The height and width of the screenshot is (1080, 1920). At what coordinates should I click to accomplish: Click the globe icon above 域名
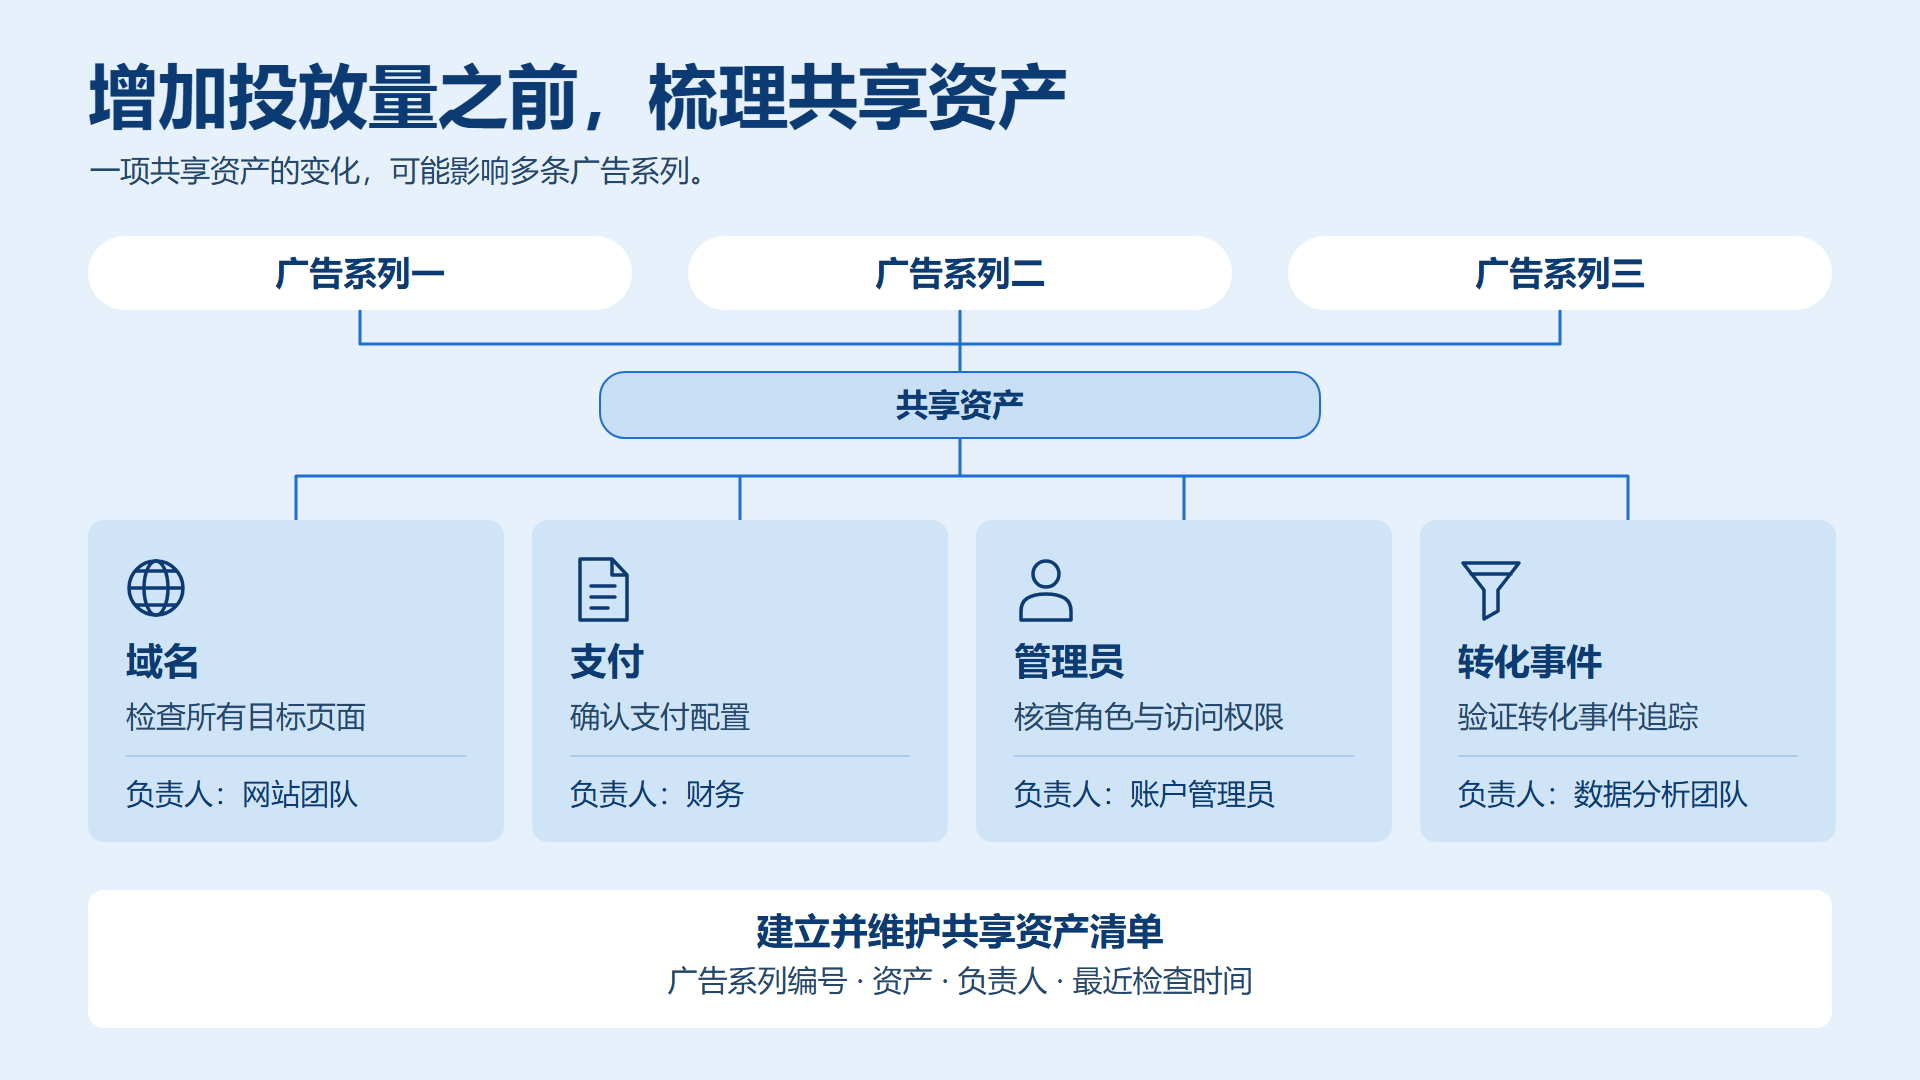click(x=156, y=588)
